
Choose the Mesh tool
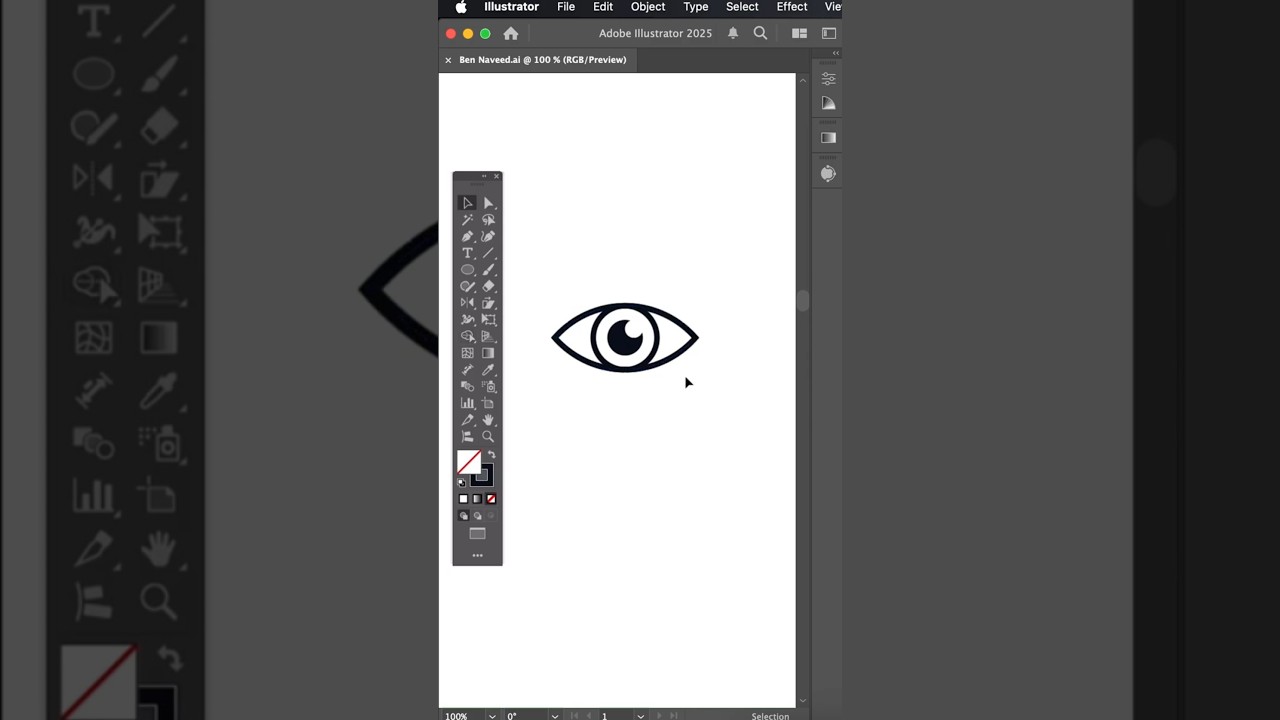click(x=467, y=353)
